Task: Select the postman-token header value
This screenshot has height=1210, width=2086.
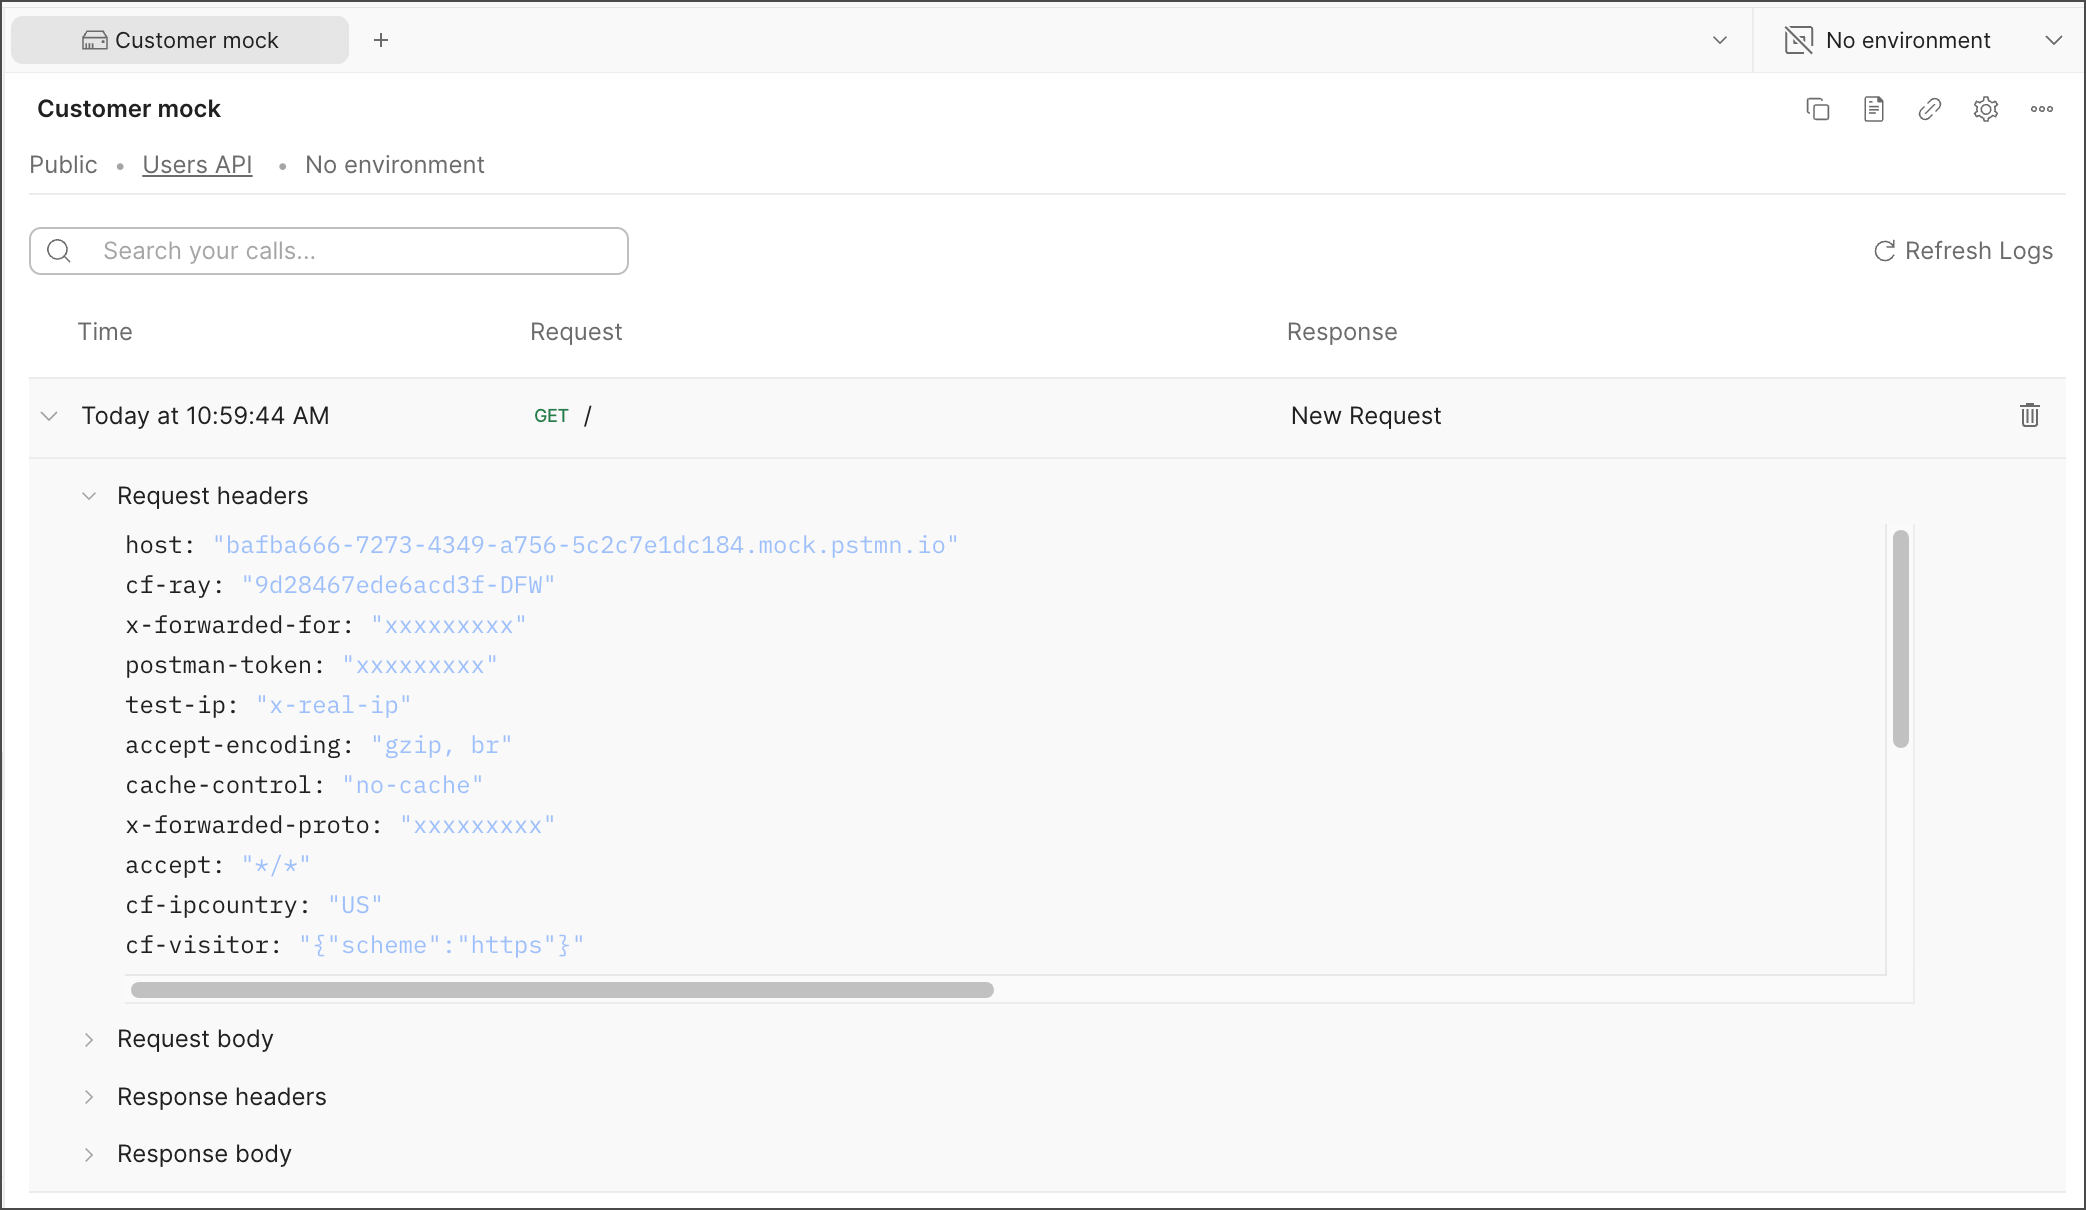Action: 420,665
